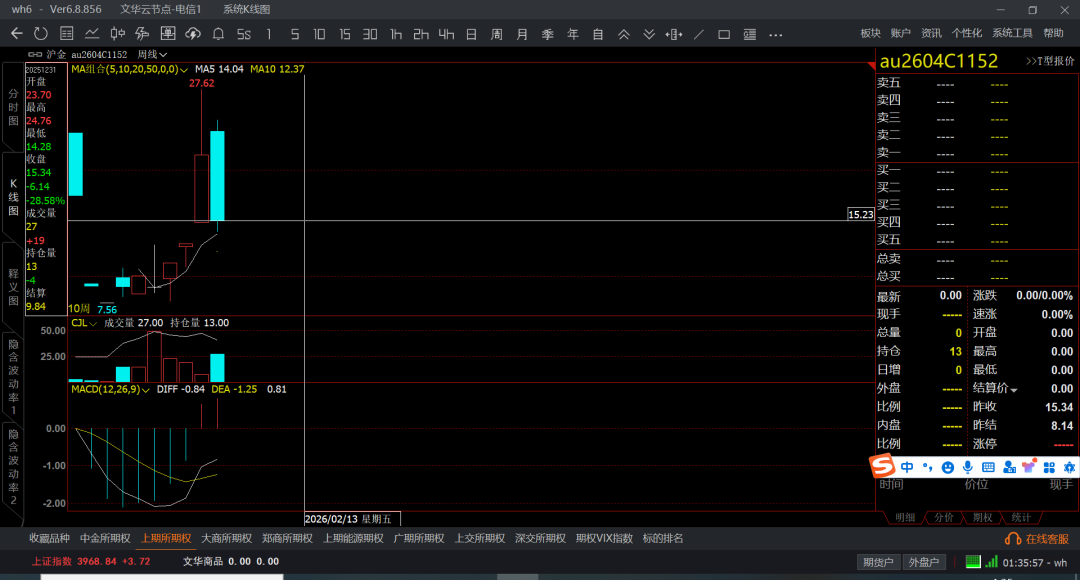The image size is (1080, 580).
Task: Open the MA组合 indicator dropdown
Action: 128,69
